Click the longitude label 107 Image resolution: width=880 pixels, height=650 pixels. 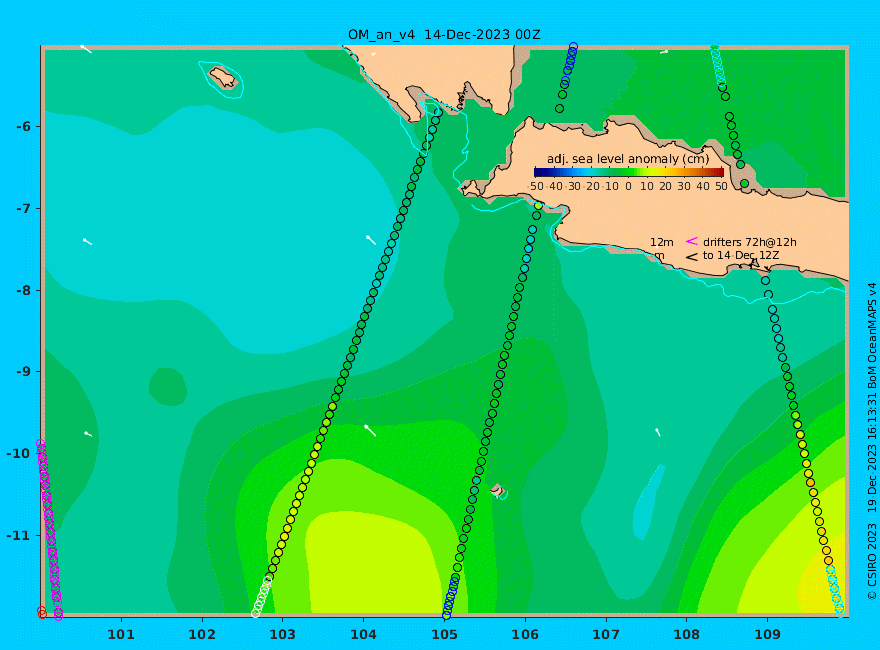(x=606, y=635)
